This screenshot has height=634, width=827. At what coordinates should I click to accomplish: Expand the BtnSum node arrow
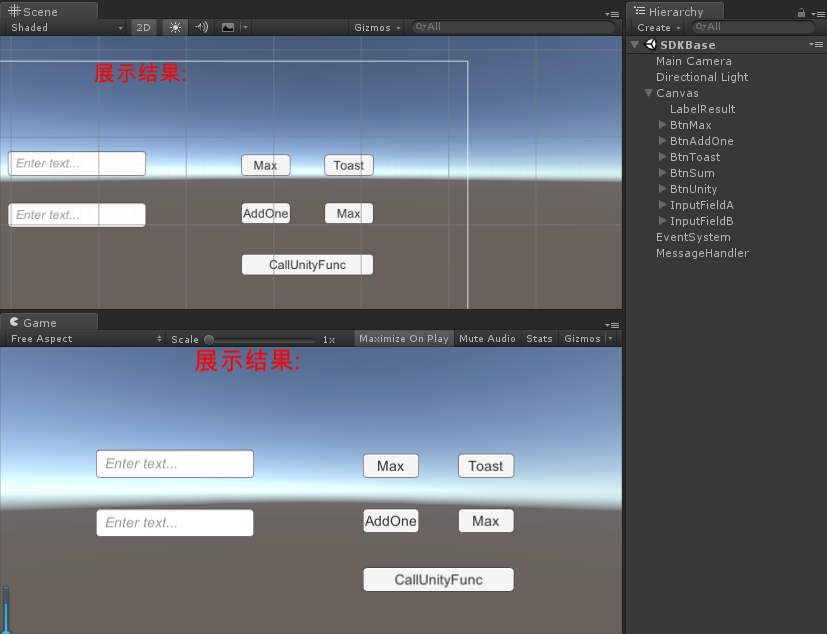(x=662, y=173)
